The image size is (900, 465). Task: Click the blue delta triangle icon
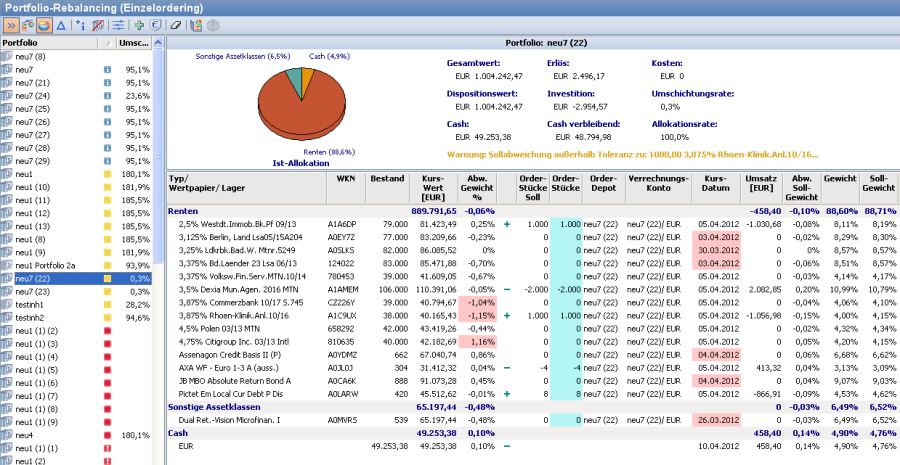tap(62, 24)
